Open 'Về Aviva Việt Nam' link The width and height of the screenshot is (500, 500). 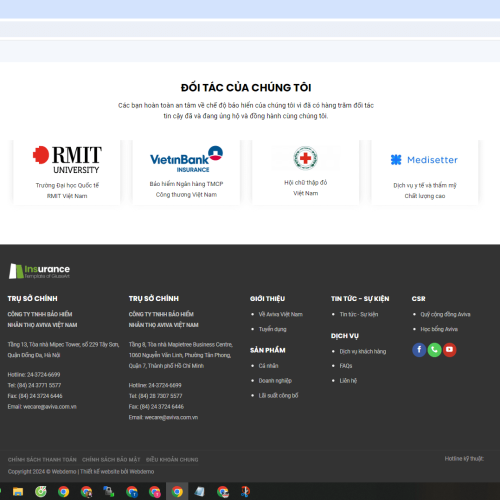click(281, 314)
